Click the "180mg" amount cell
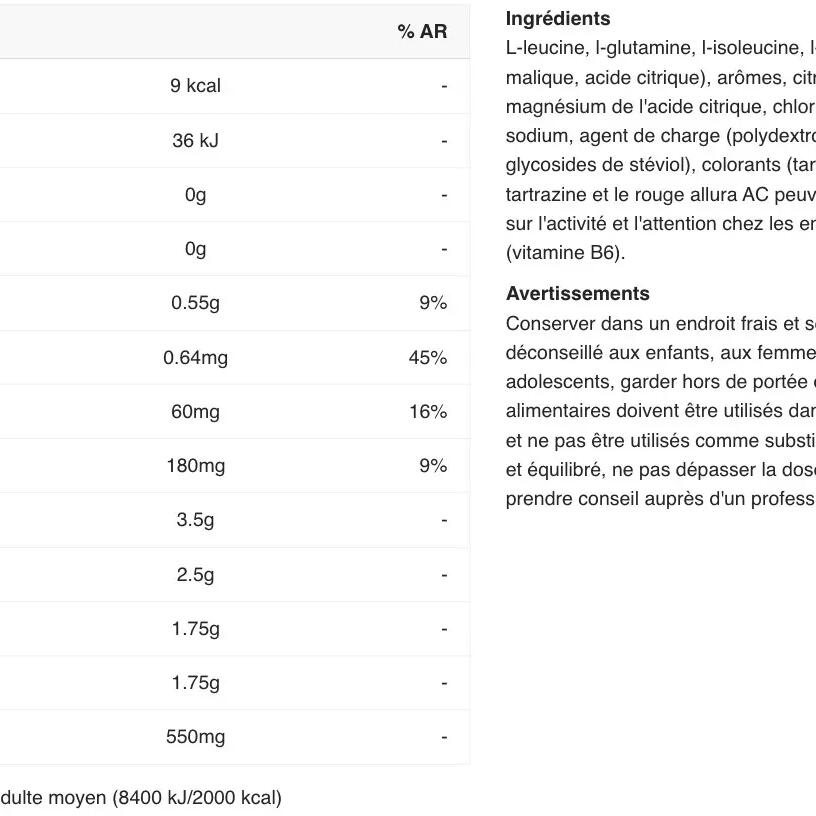 pyautogui.click(x=195, y=466)
